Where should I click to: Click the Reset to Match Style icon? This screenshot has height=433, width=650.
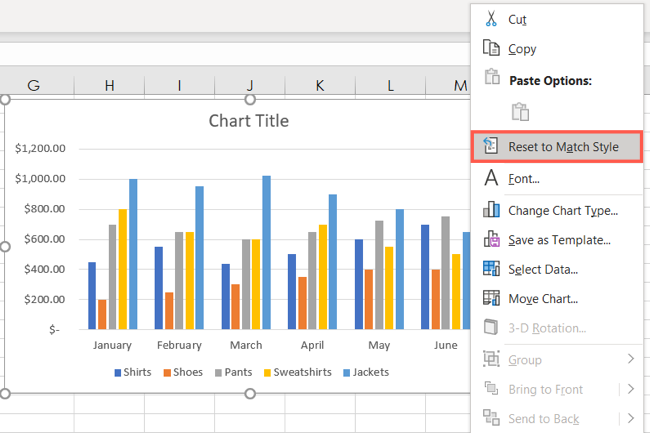[x=491, y=147]
